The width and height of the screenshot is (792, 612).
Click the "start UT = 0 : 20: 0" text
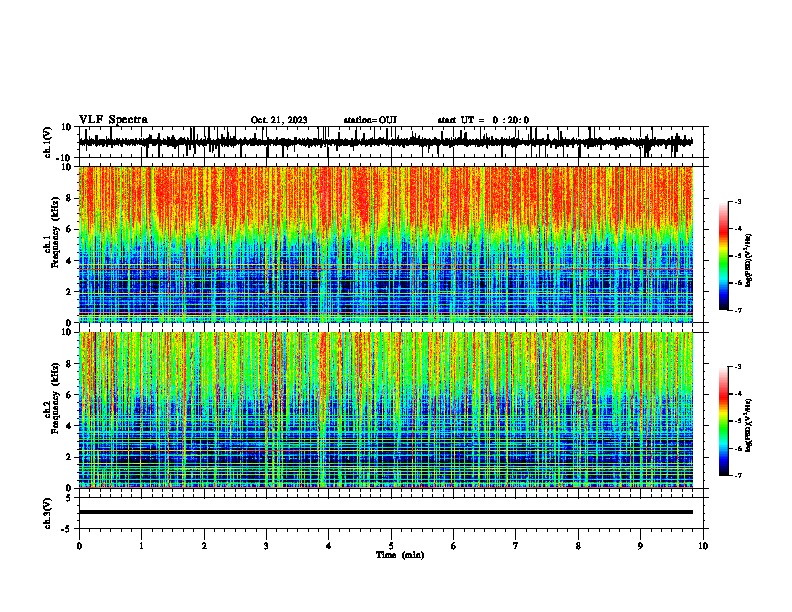tap(483, 120)
